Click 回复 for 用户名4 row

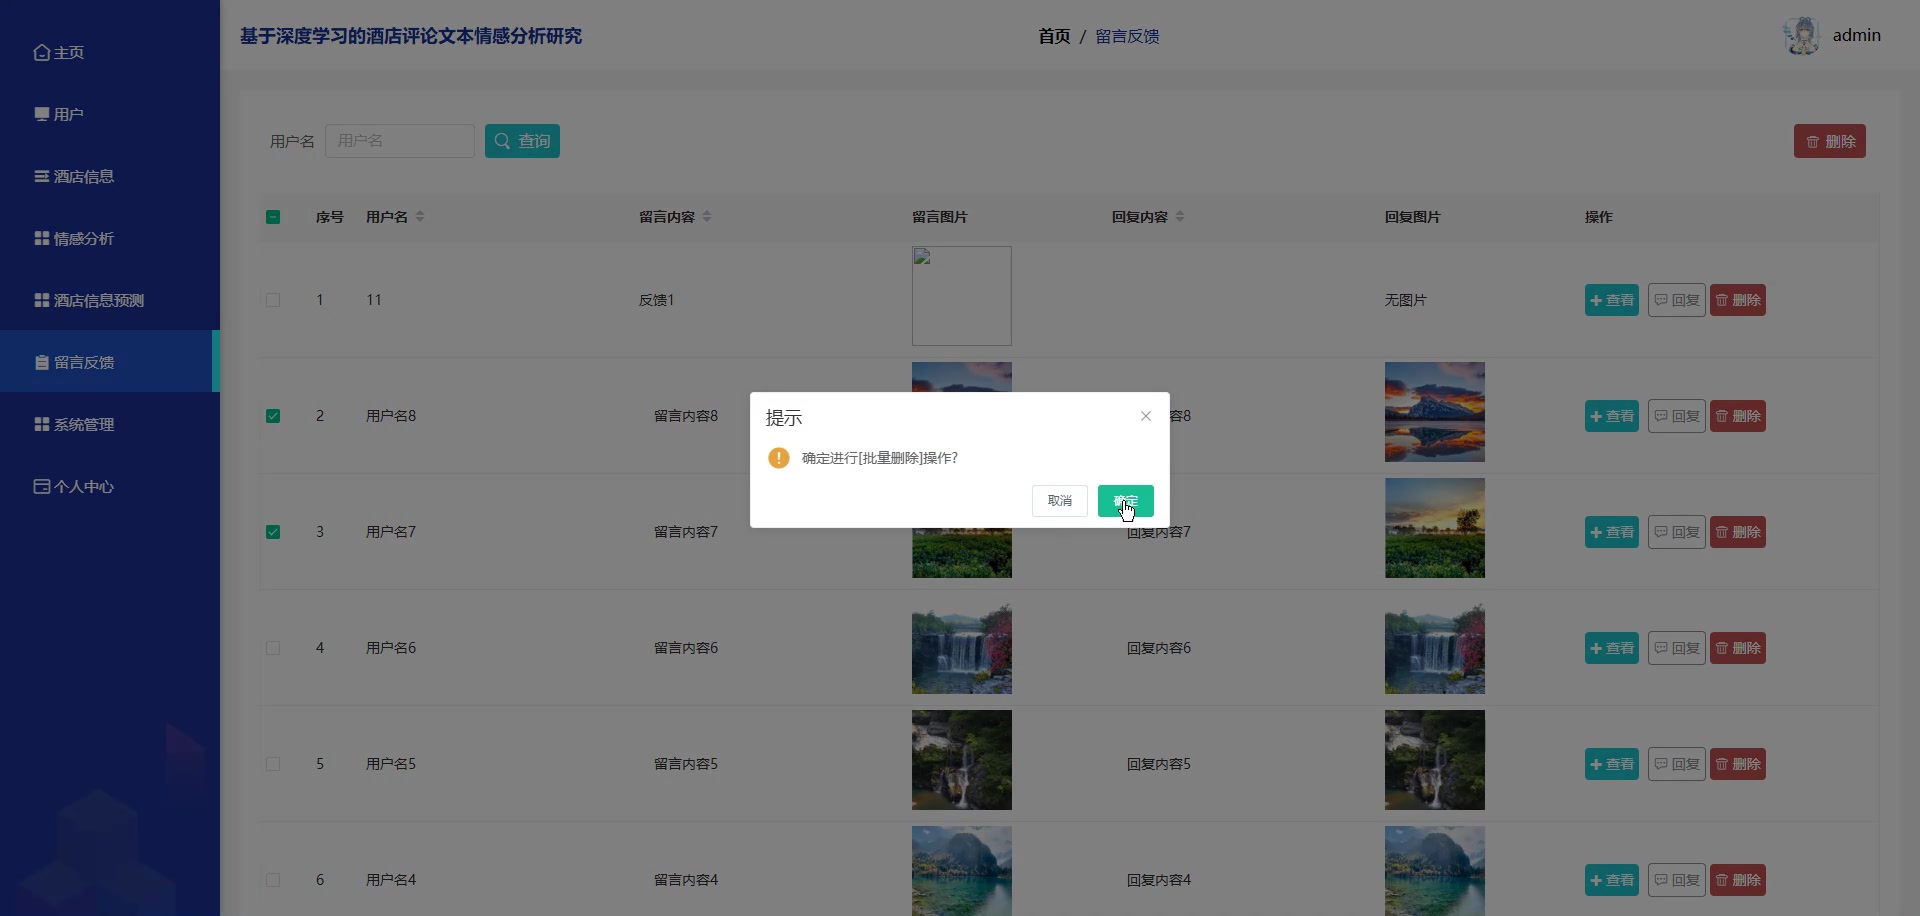pos(1676,880)
